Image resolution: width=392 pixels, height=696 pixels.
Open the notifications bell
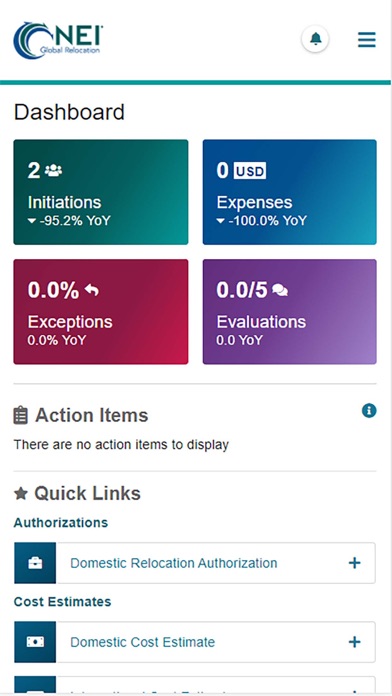click(315, 39)
